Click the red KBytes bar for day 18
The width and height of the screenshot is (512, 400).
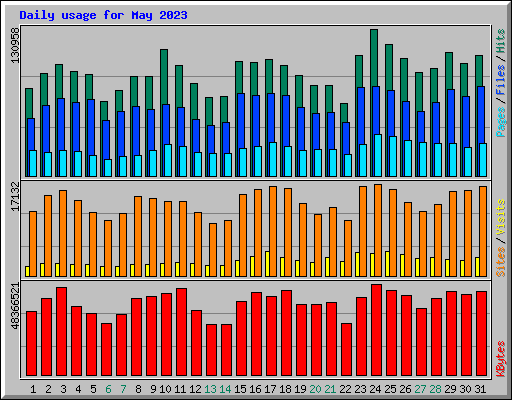tap(286, 333)
